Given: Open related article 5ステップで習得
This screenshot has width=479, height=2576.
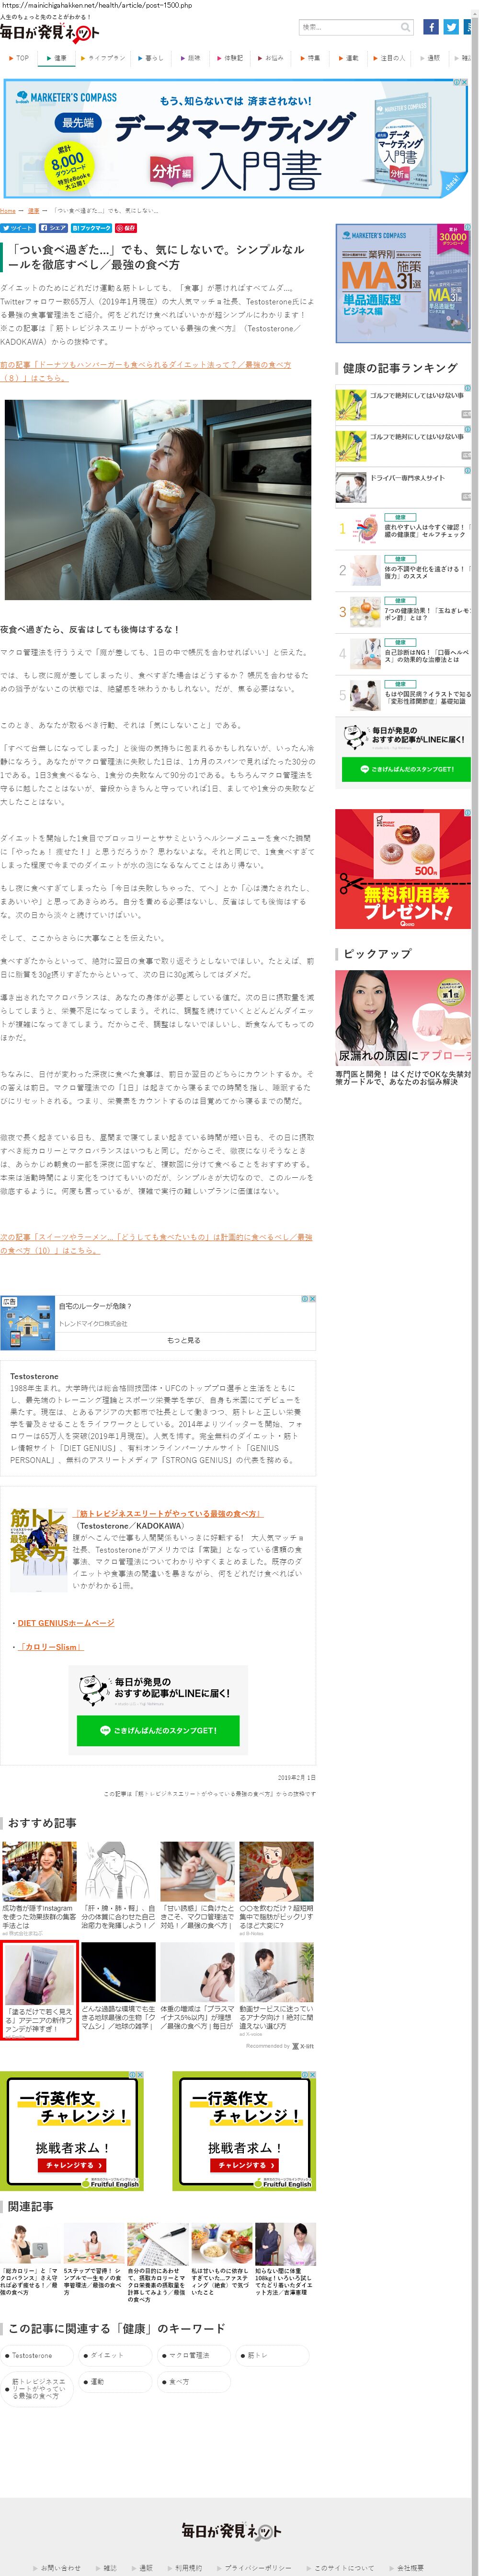Looking at the screenshot, I should click(93, 2261).
